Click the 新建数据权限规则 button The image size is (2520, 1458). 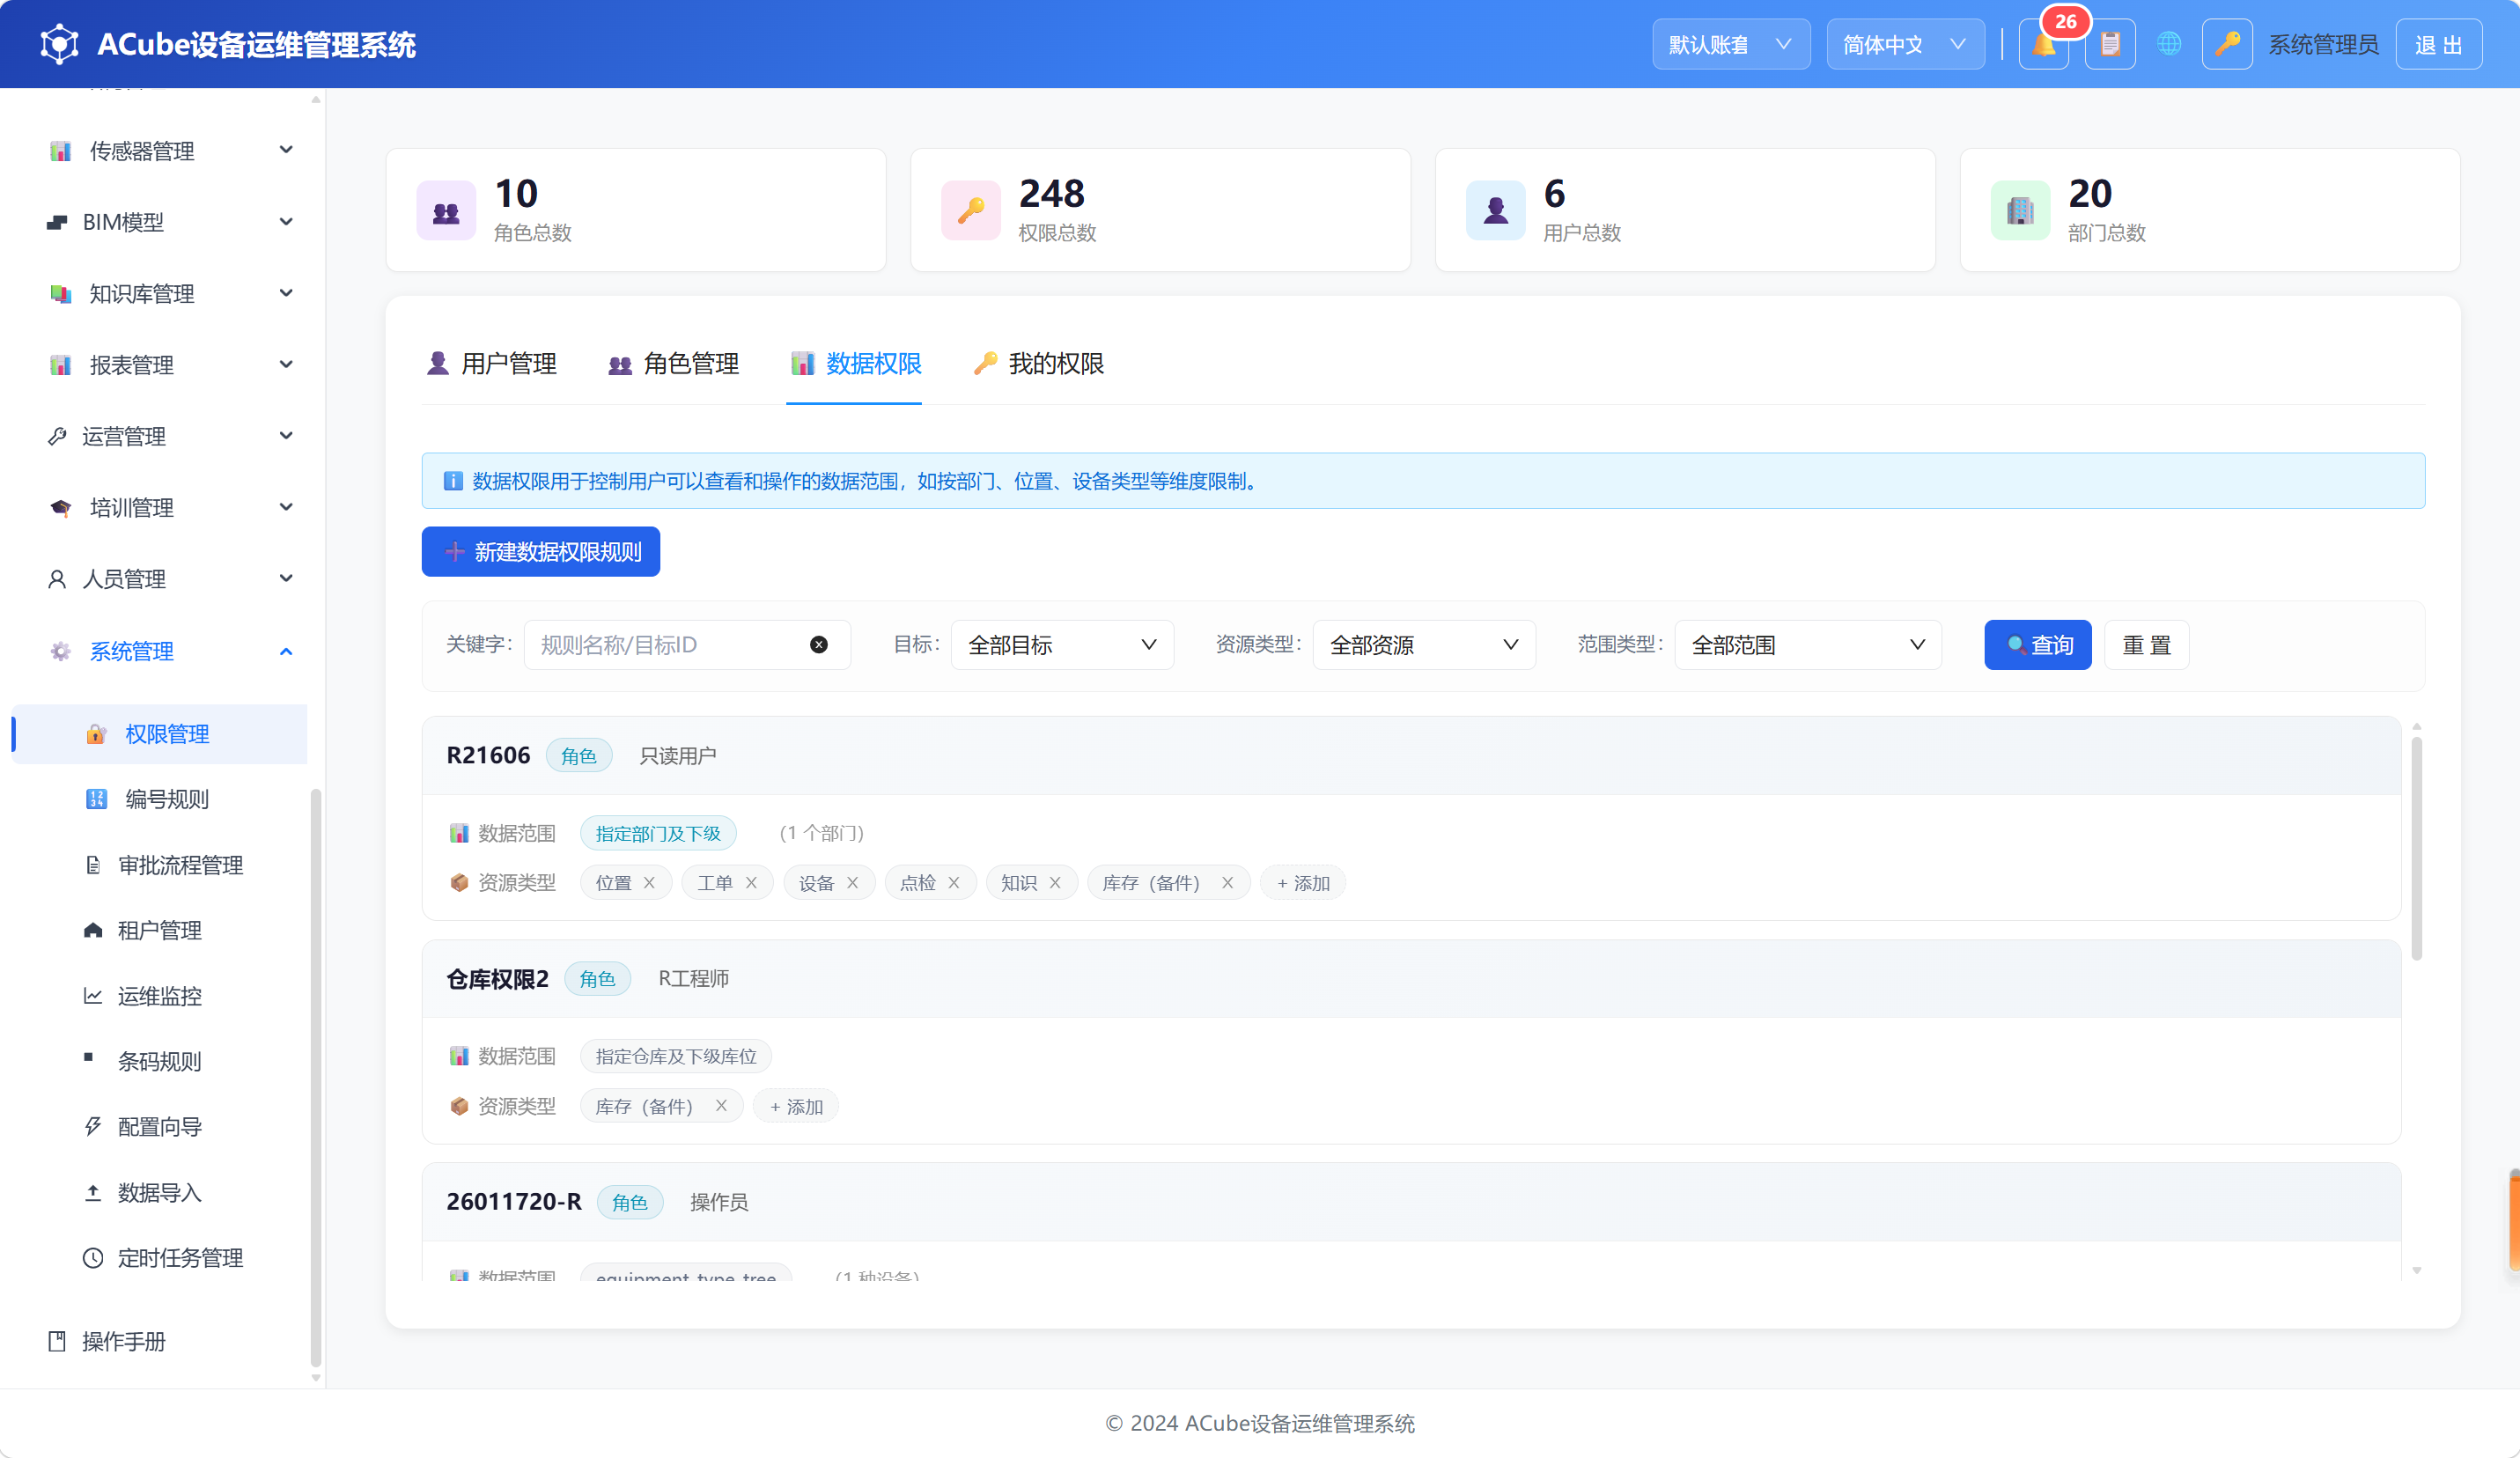[541, 552]
